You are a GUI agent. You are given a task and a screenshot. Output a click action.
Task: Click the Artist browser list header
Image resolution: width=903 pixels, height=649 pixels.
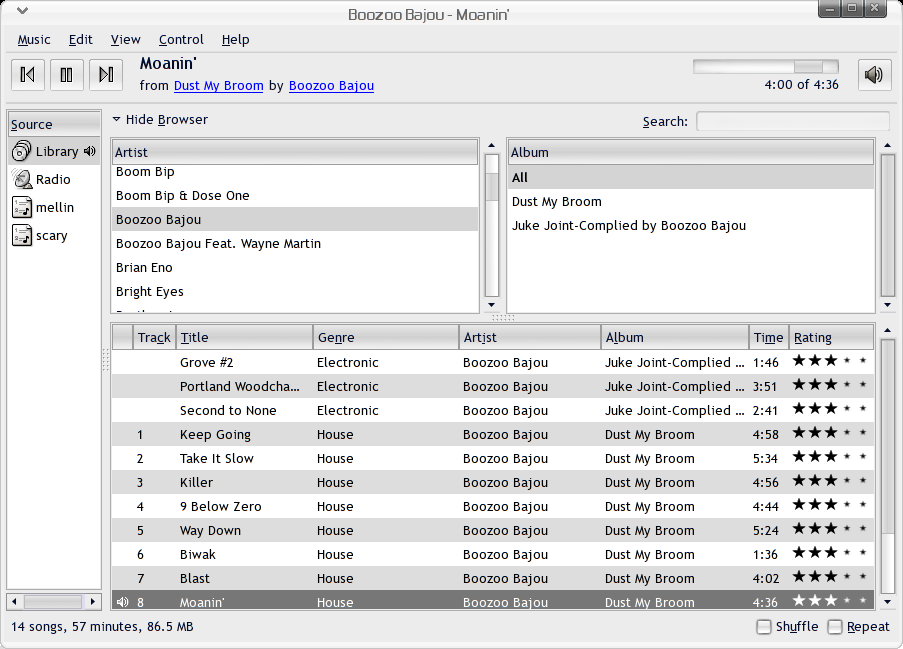coord(294,152)
